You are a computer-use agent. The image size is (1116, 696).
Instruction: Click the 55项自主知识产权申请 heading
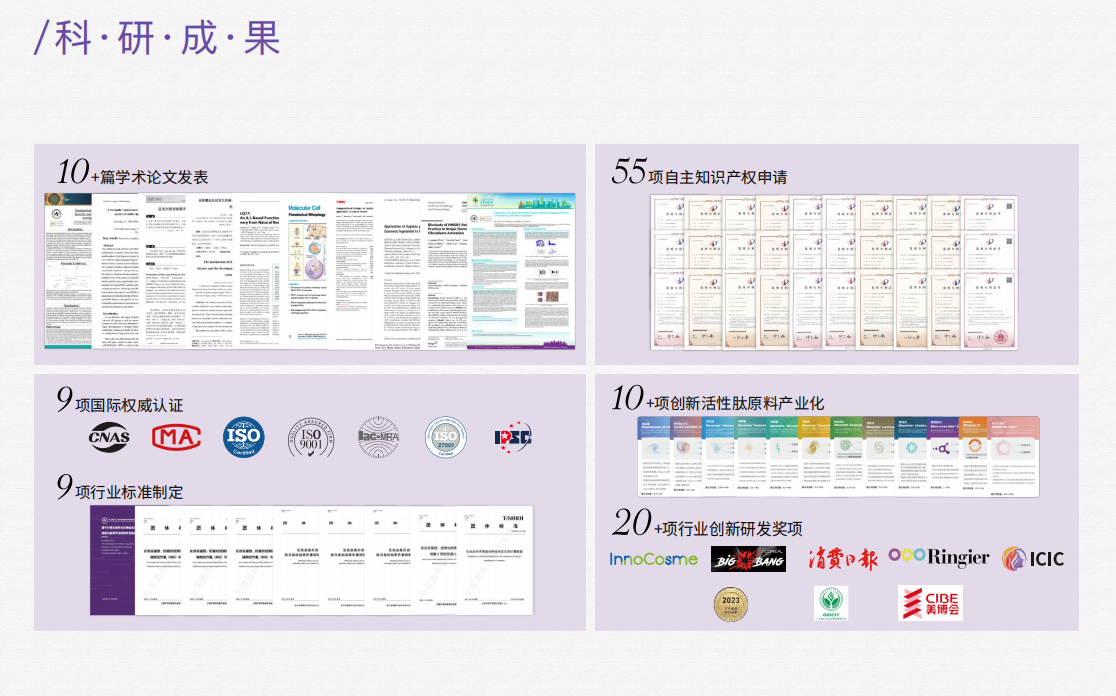pos(699,173)
